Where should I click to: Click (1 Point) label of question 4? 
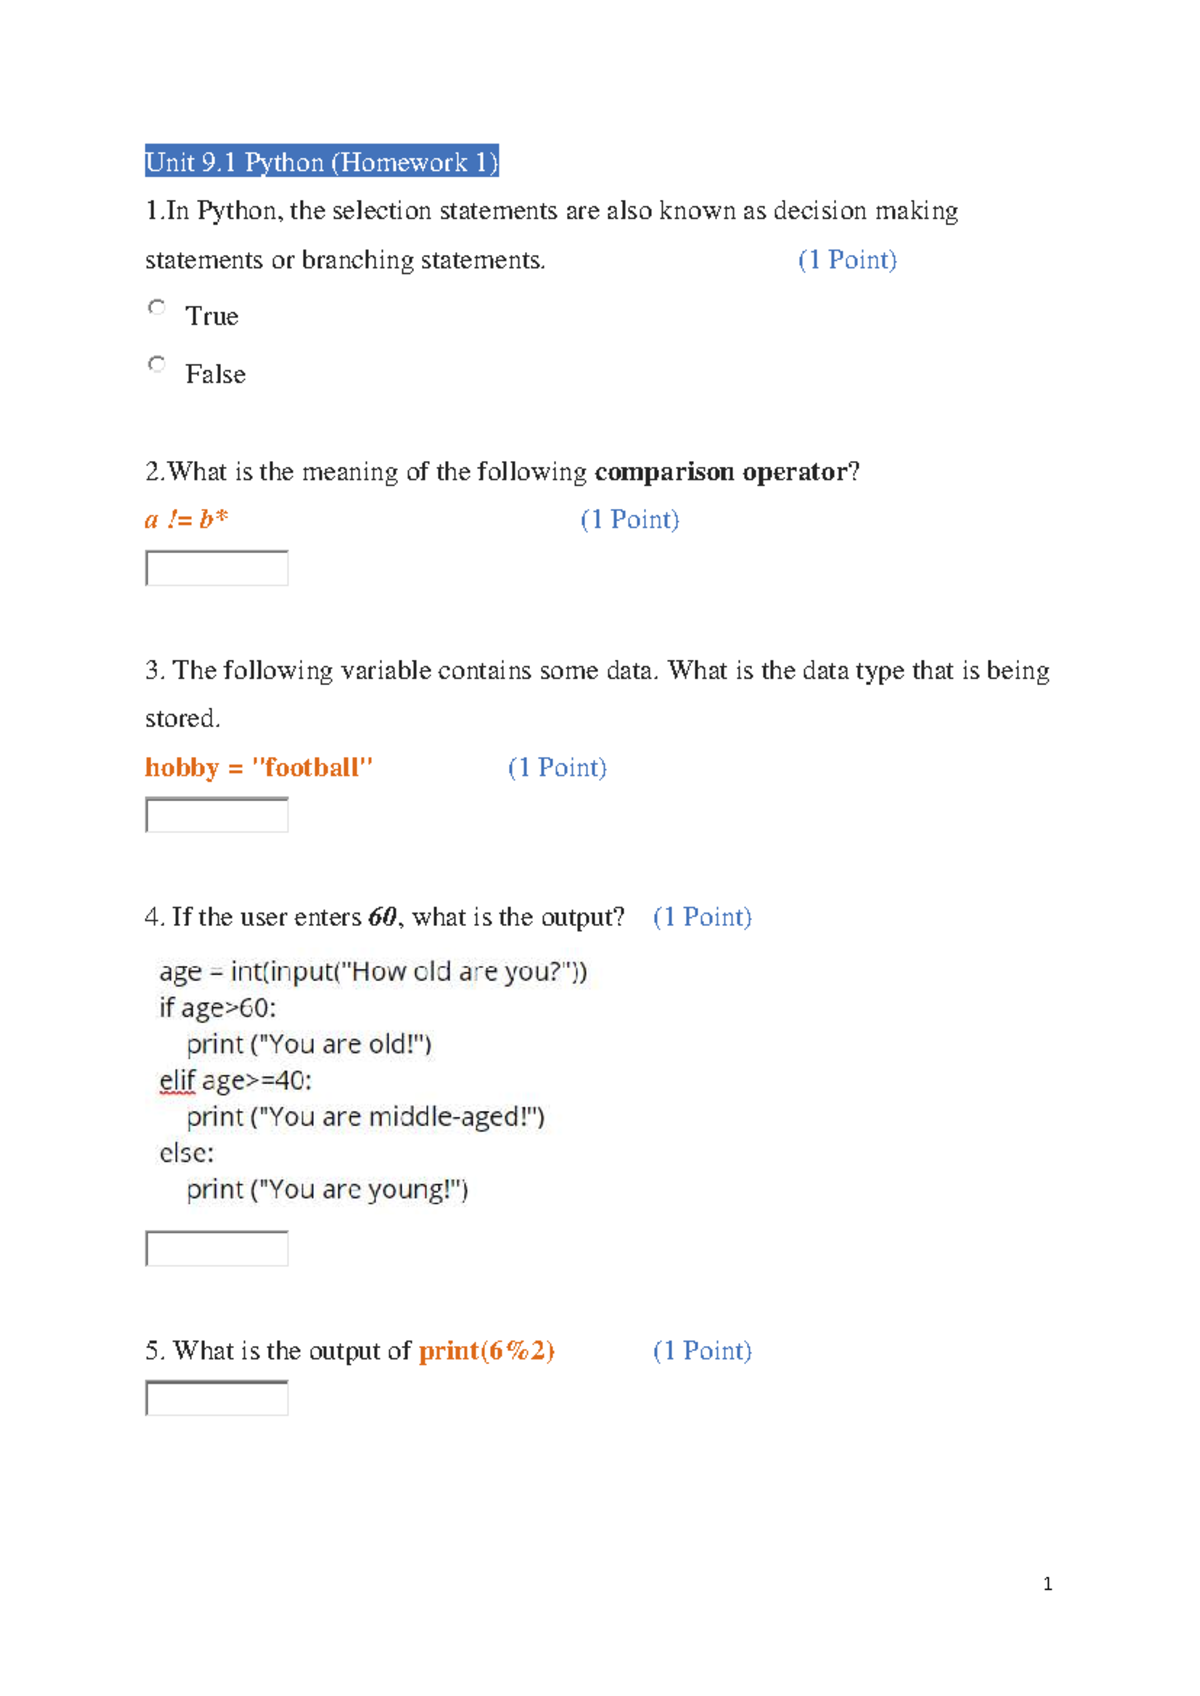coord(702,917)
